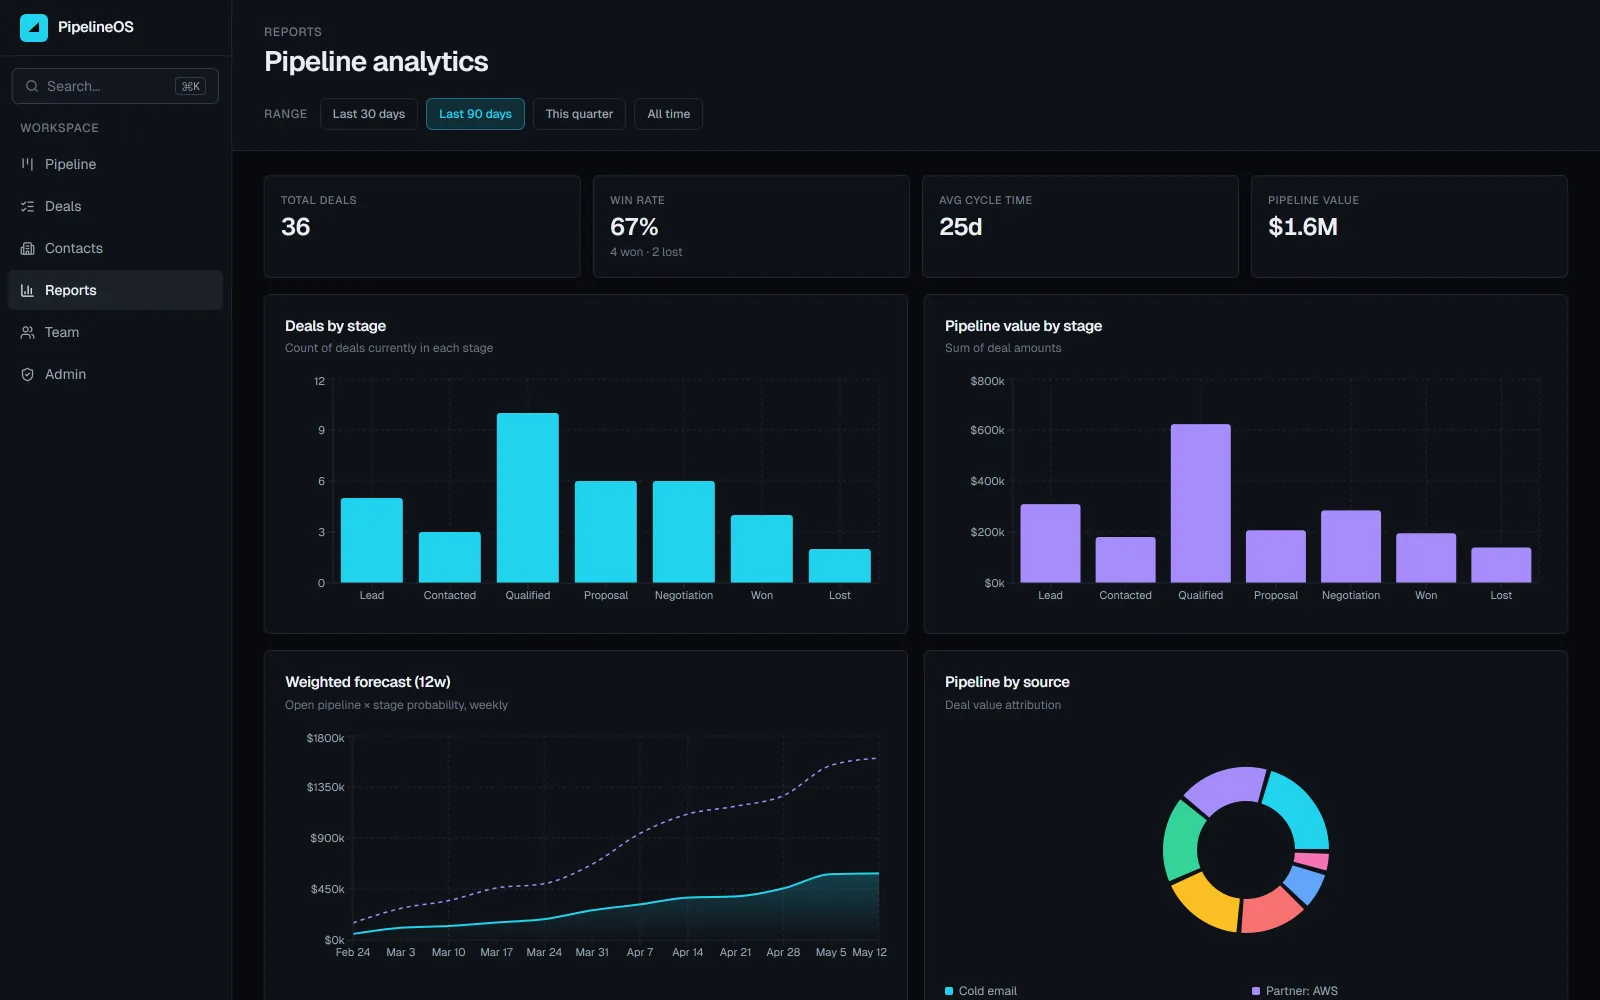Select Reports in the sidebar

point(115,290)
